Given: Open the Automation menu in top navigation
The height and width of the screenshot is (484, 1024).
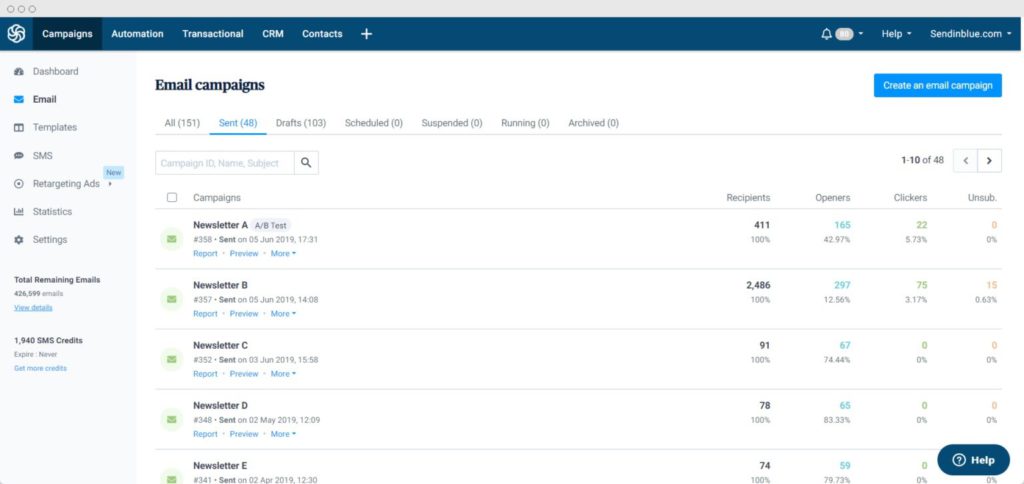Looking at the screenshot, I should [x=137, y=34].
